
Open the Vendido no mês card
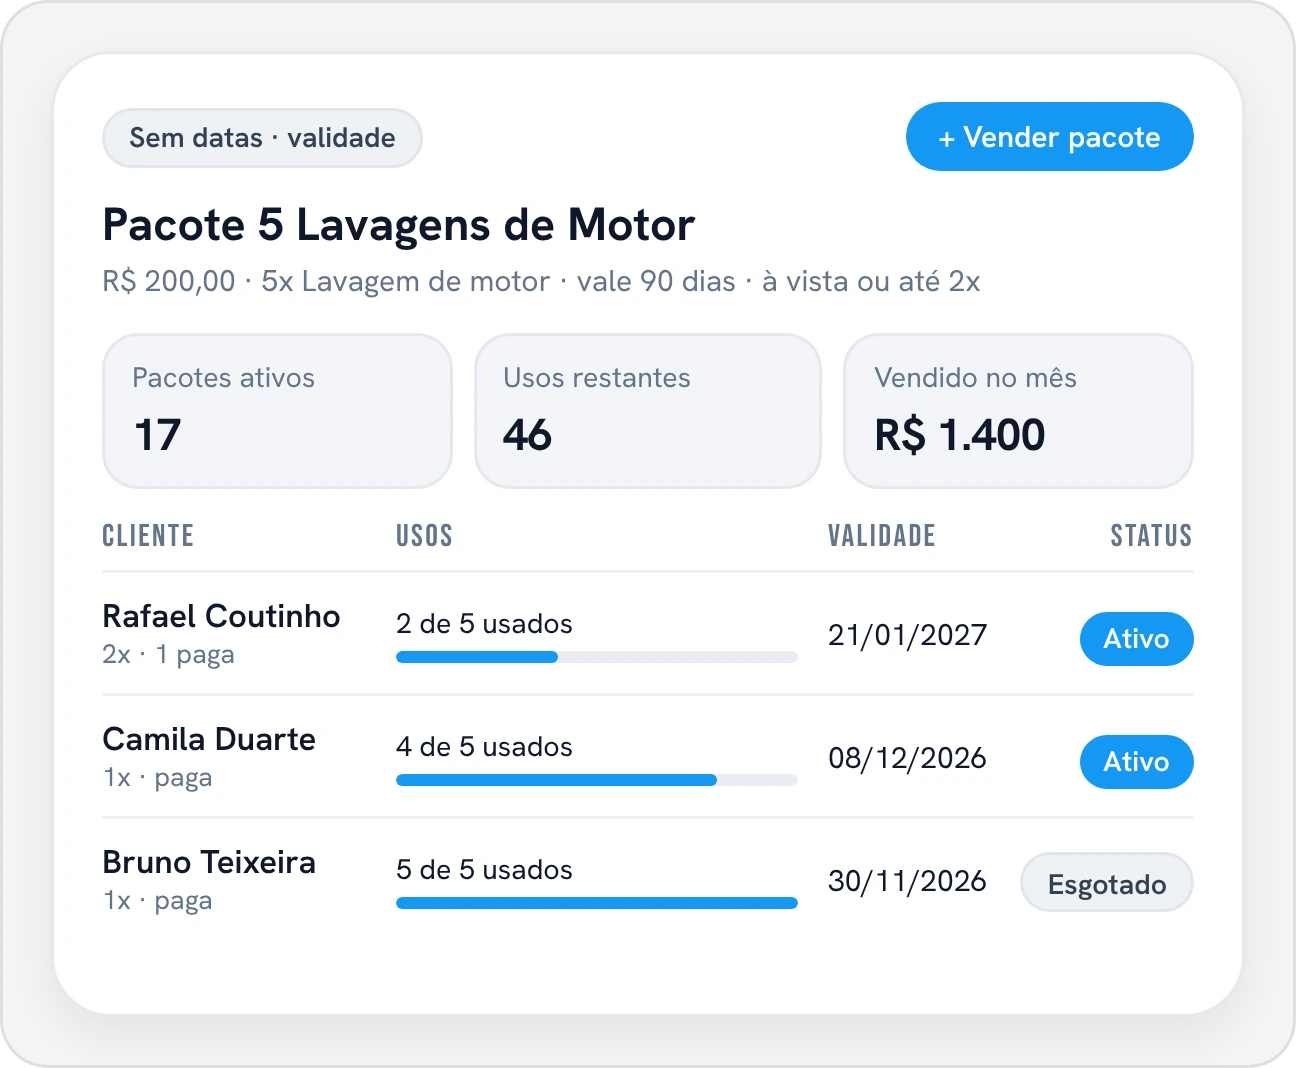tap(1018, 411)
